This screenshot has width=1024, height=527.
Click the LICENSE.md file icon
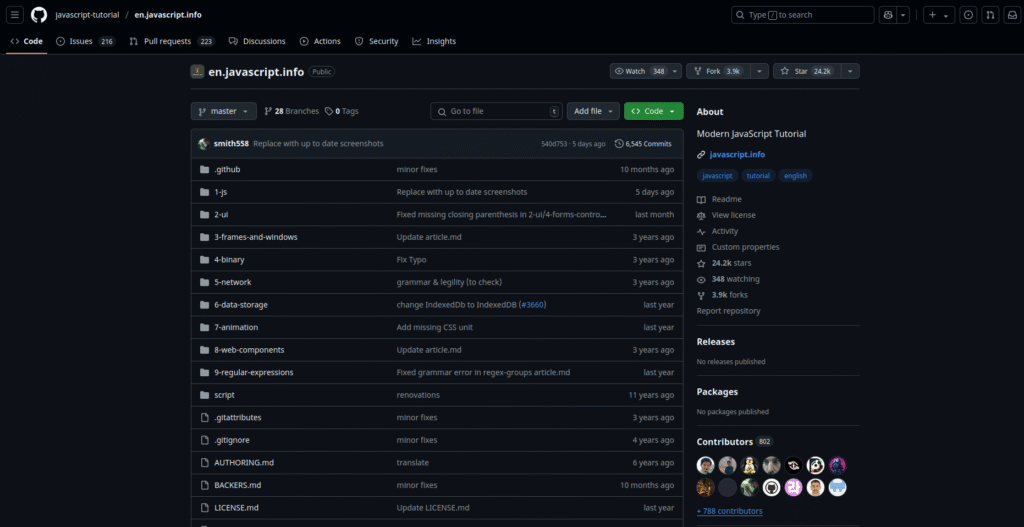click(204, 507)
